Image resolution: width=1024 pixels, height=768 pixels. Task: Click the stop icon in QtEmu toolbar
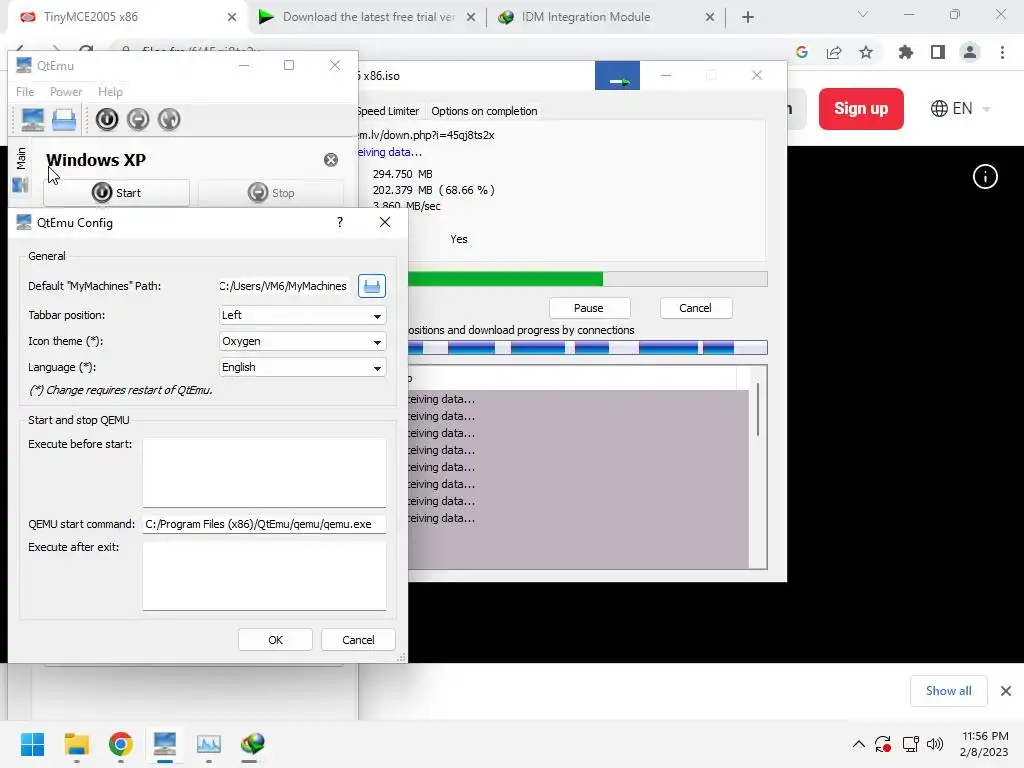tap(138, 120)
